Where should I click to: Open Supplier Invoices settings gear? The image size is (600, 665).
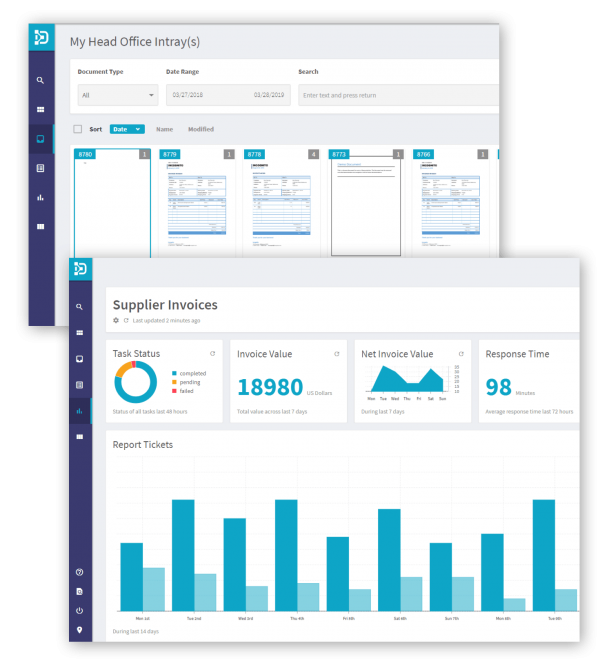pos(116,321)
